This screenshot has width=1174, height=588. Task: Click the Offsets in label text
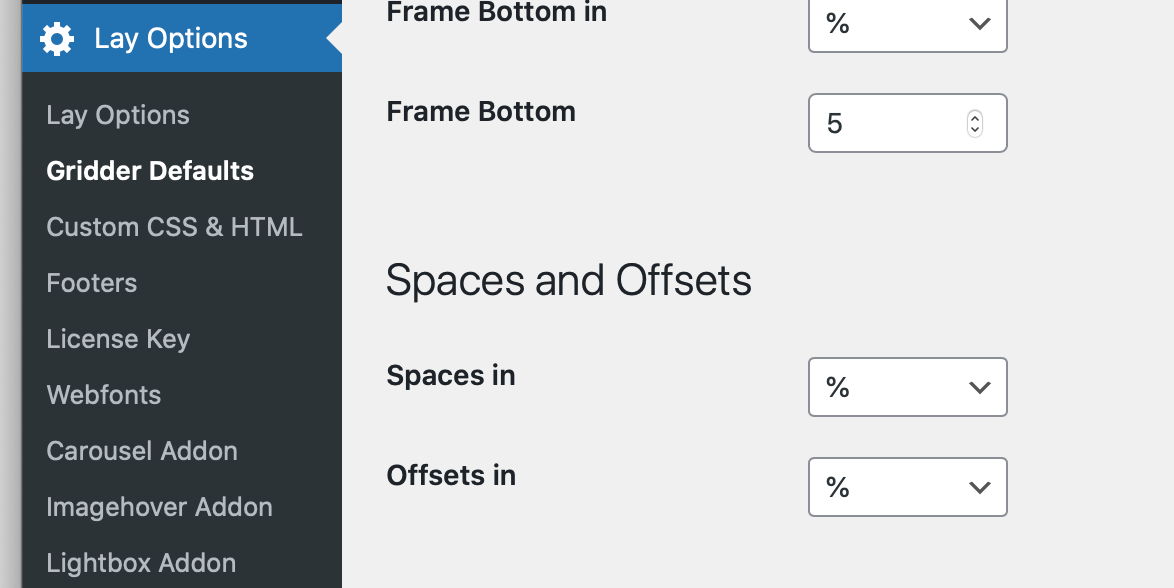[451, 475]
